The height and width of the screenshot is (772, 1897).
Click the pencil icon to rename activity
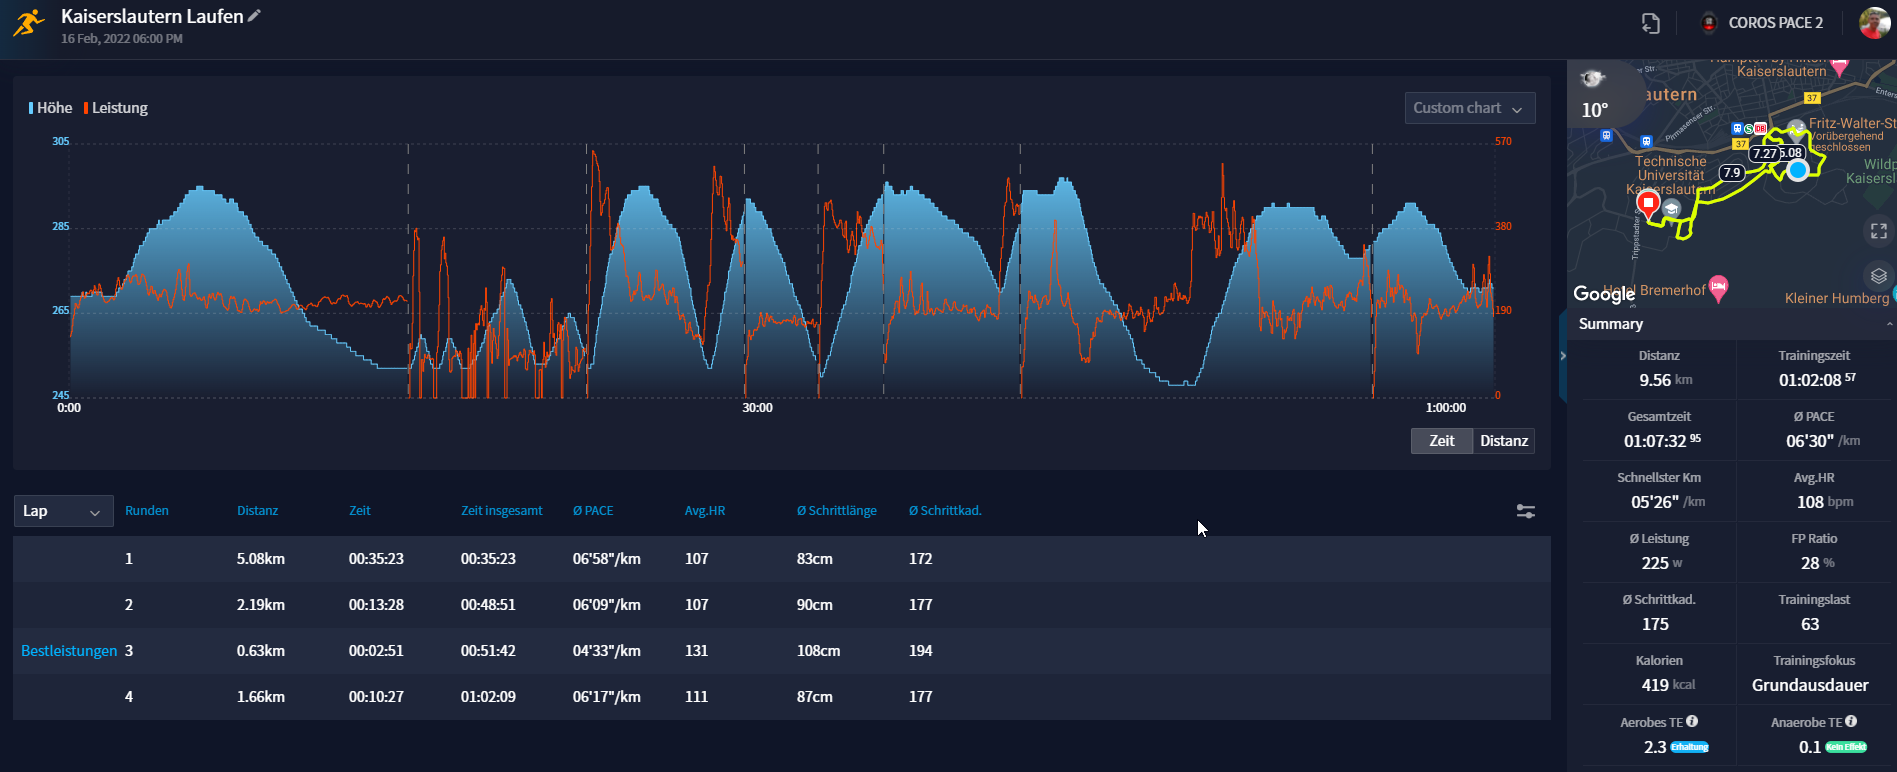tap(255, 16)
